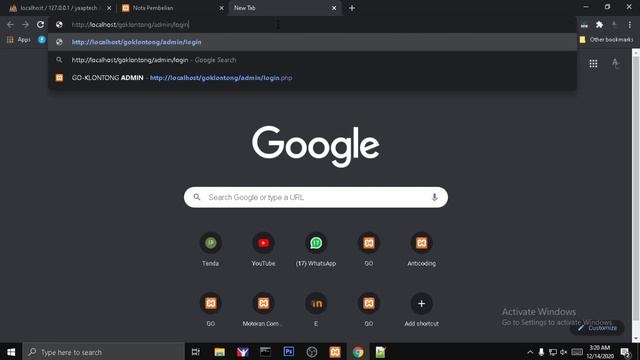Open the notification center icon

[625, 352]
